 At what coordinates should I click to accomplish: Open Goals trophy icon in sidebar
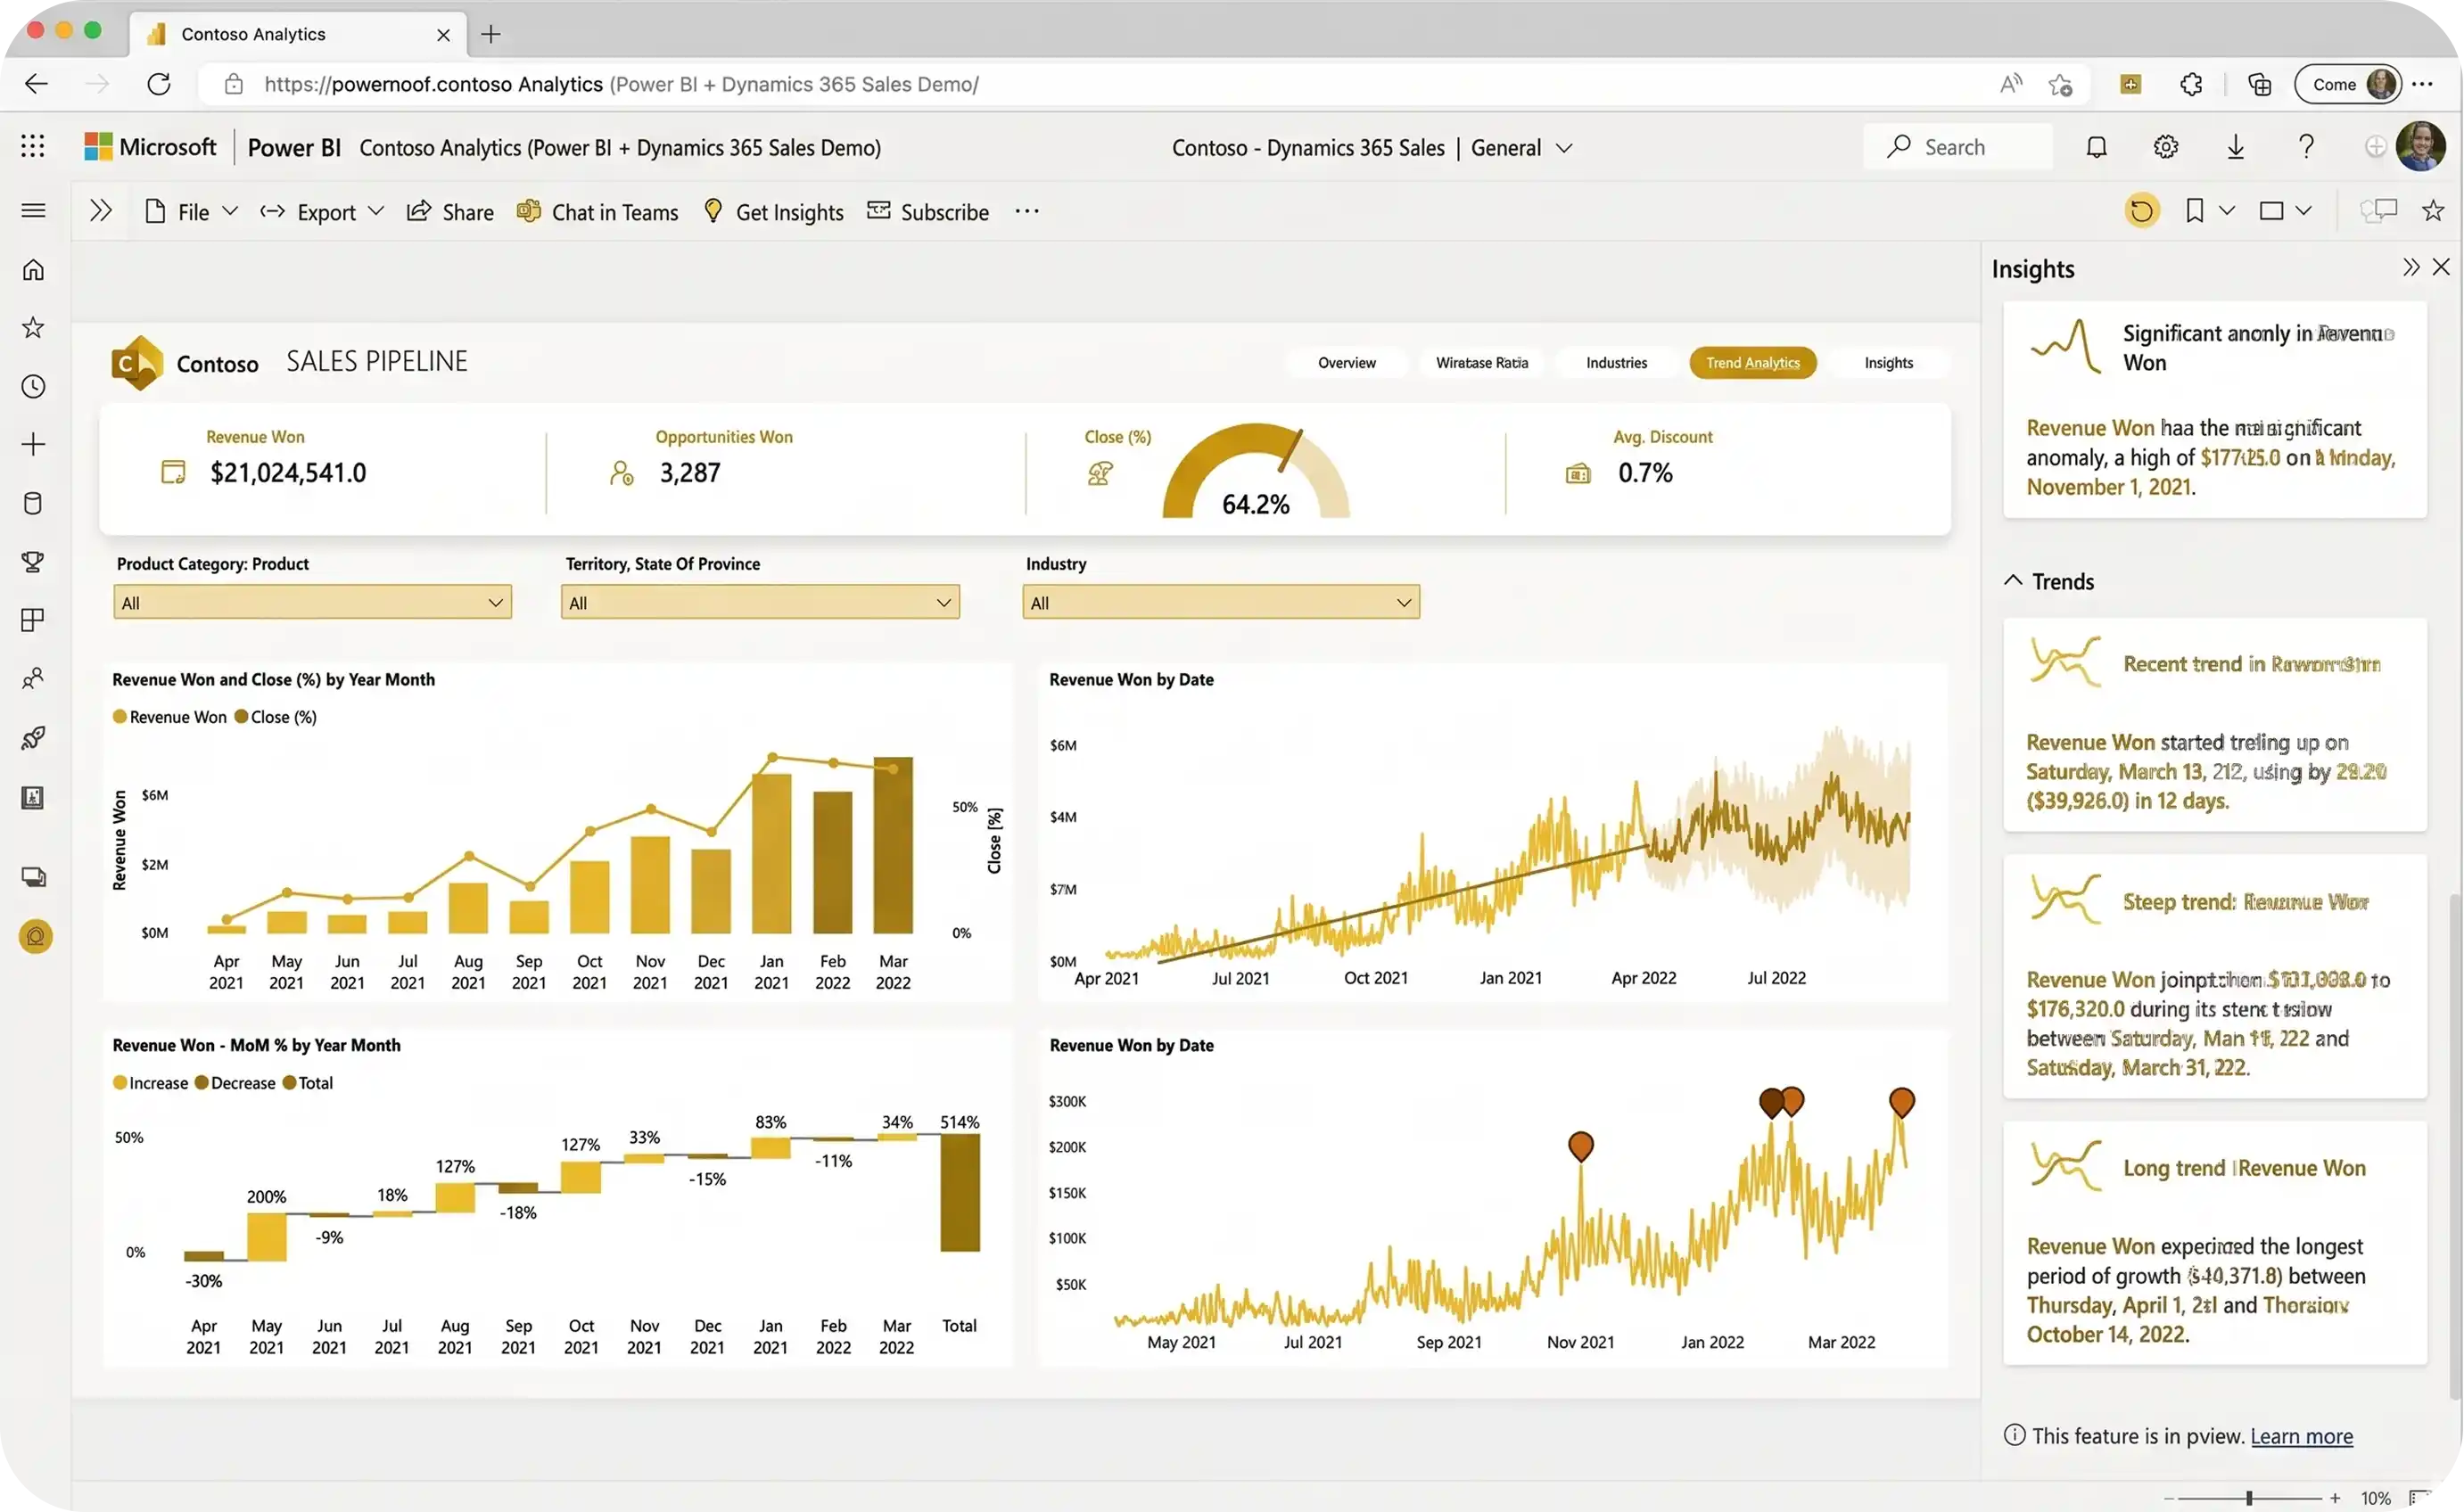33,561
